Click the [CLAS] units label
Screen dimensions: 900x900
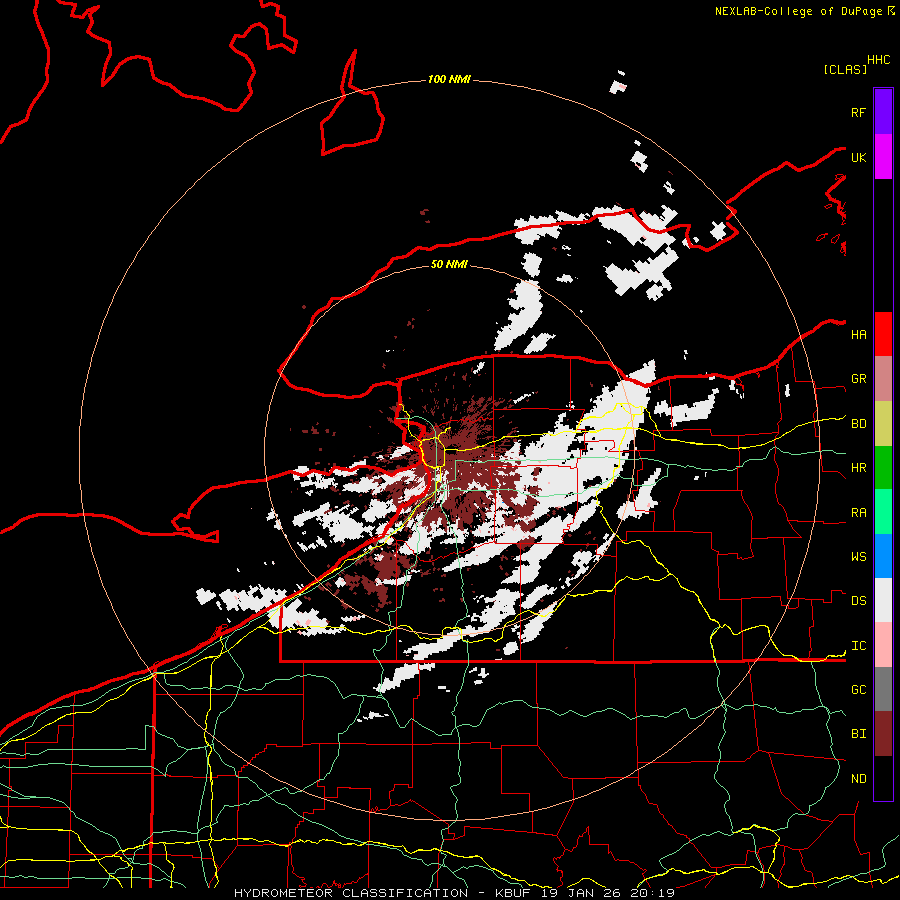[x=845, y=69]
